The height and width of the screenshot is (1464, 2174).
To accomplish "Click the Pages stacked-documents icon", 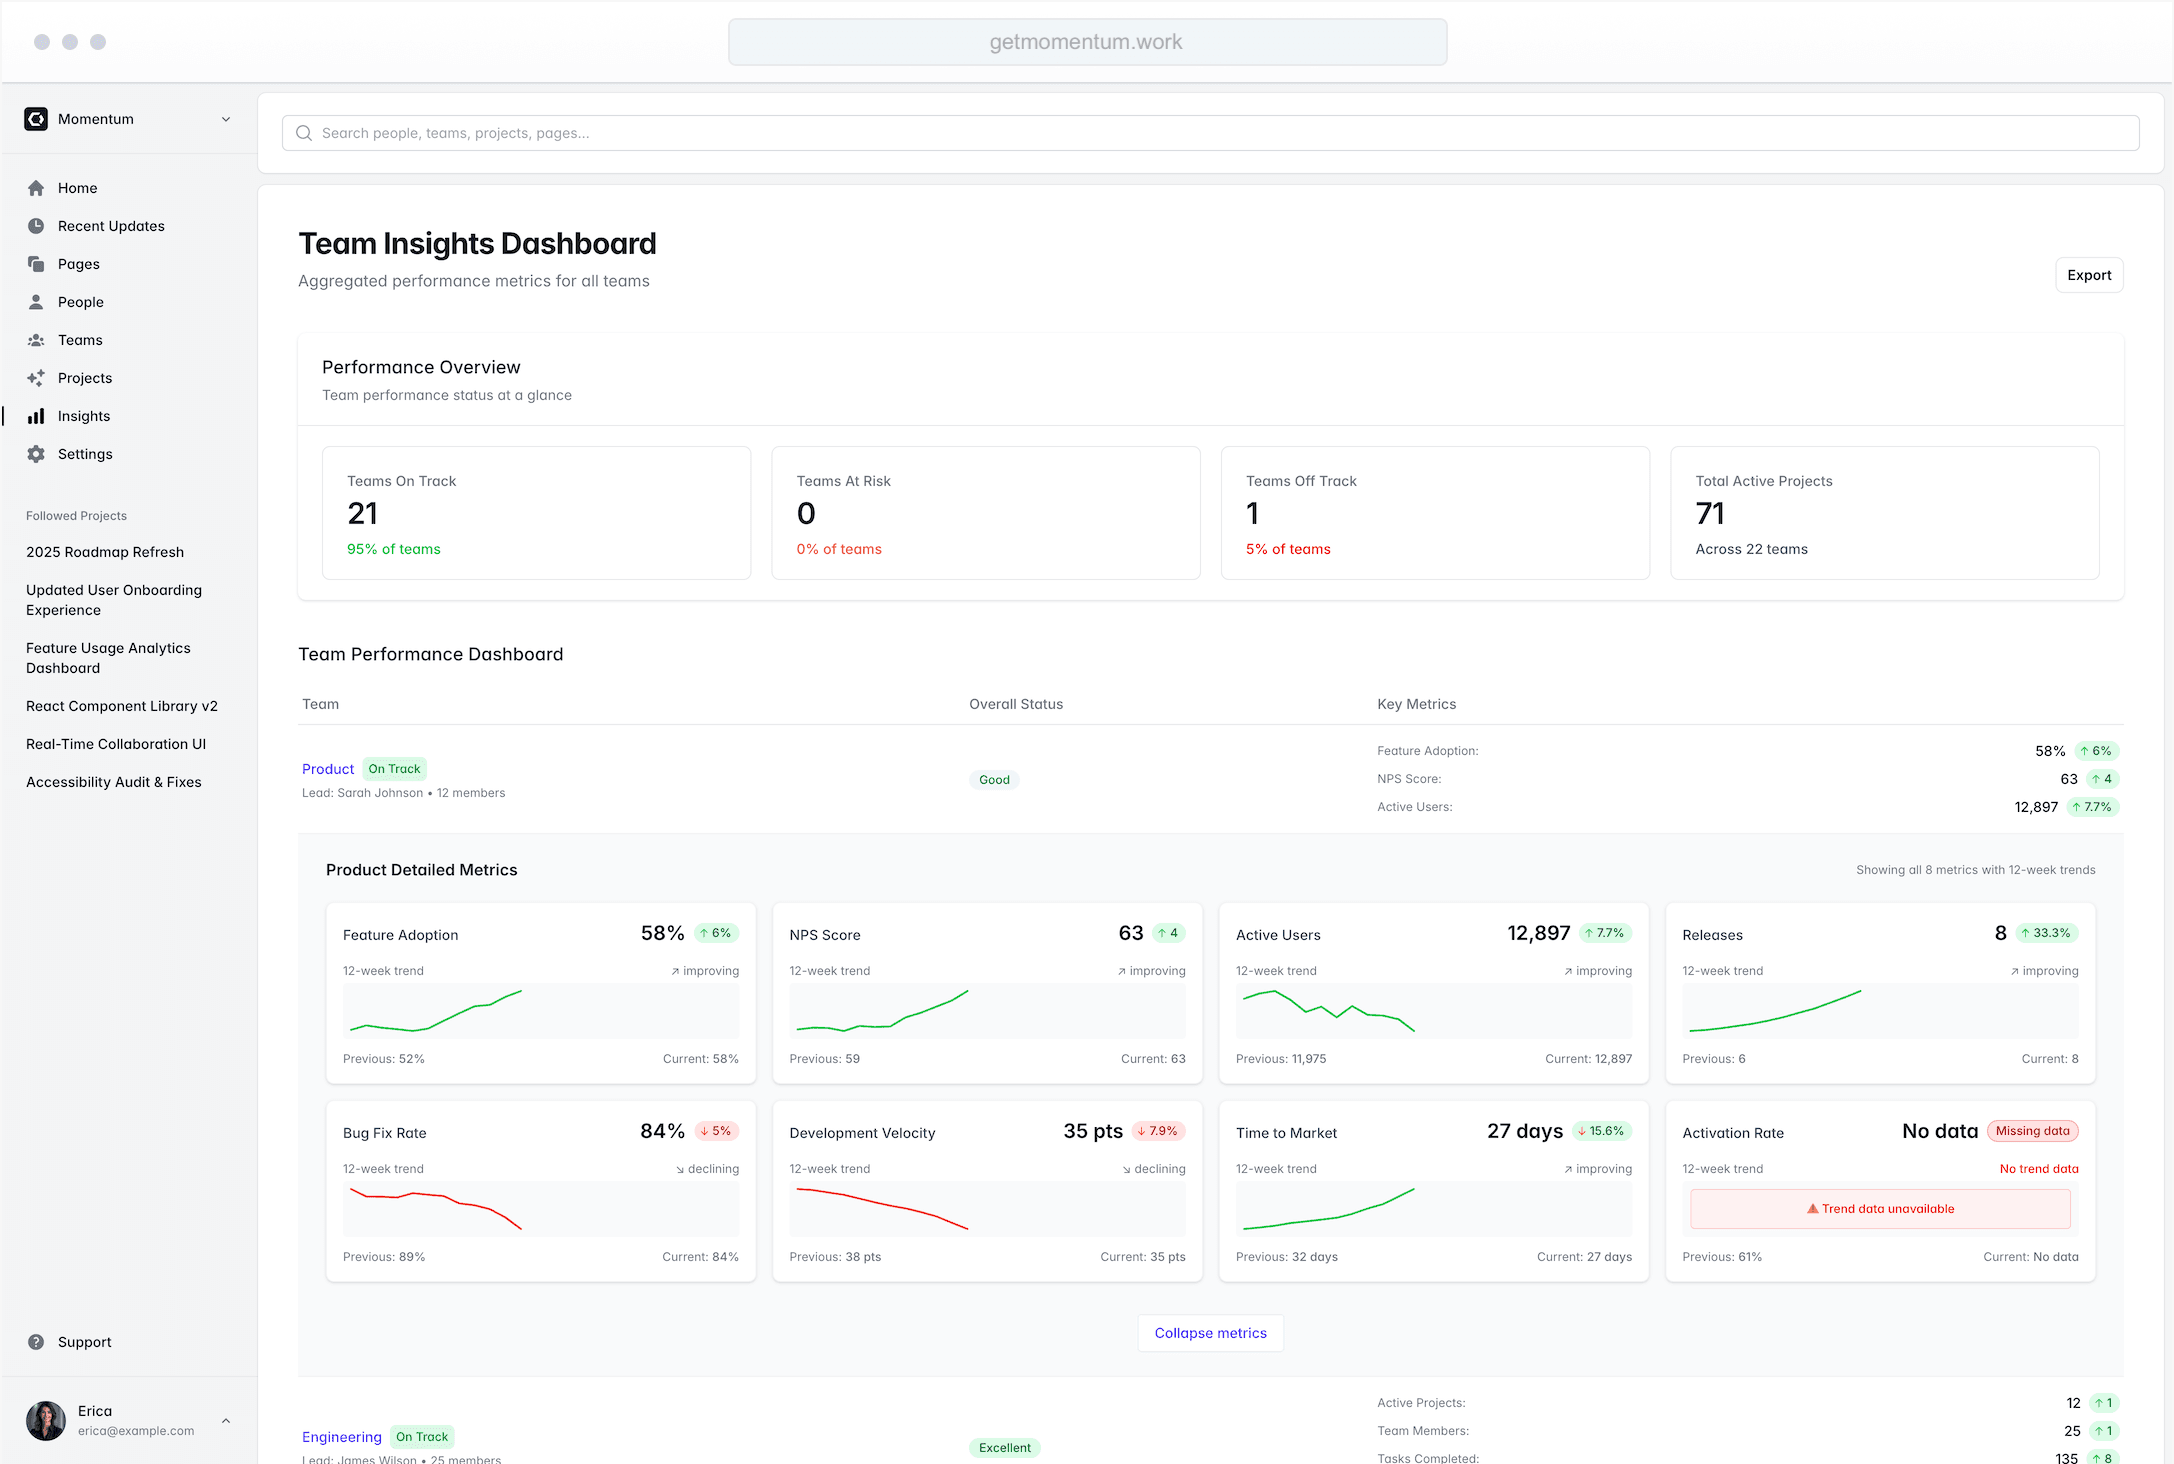I will [36, 264].
